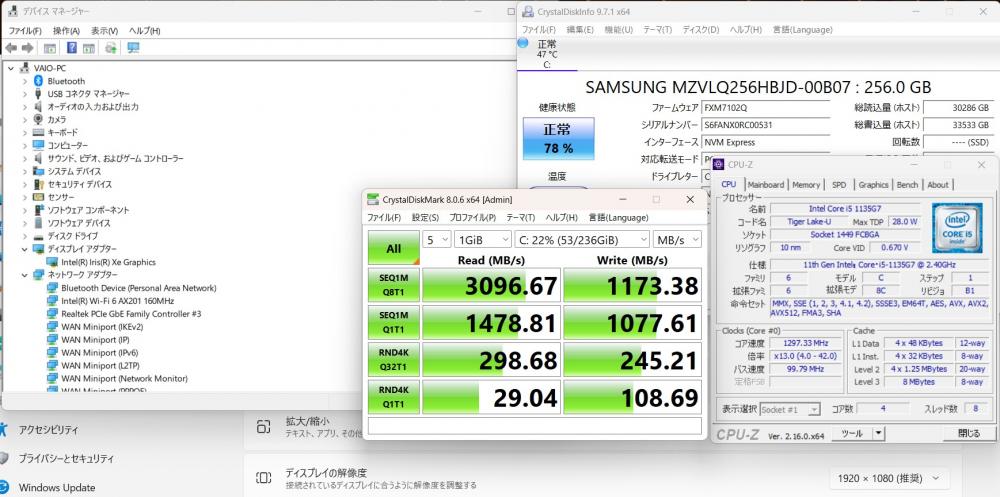Screen dimensions: 1000x497
Task: Open プライバシーとセキュリティ in Settings sidebar
Action: 66,458
